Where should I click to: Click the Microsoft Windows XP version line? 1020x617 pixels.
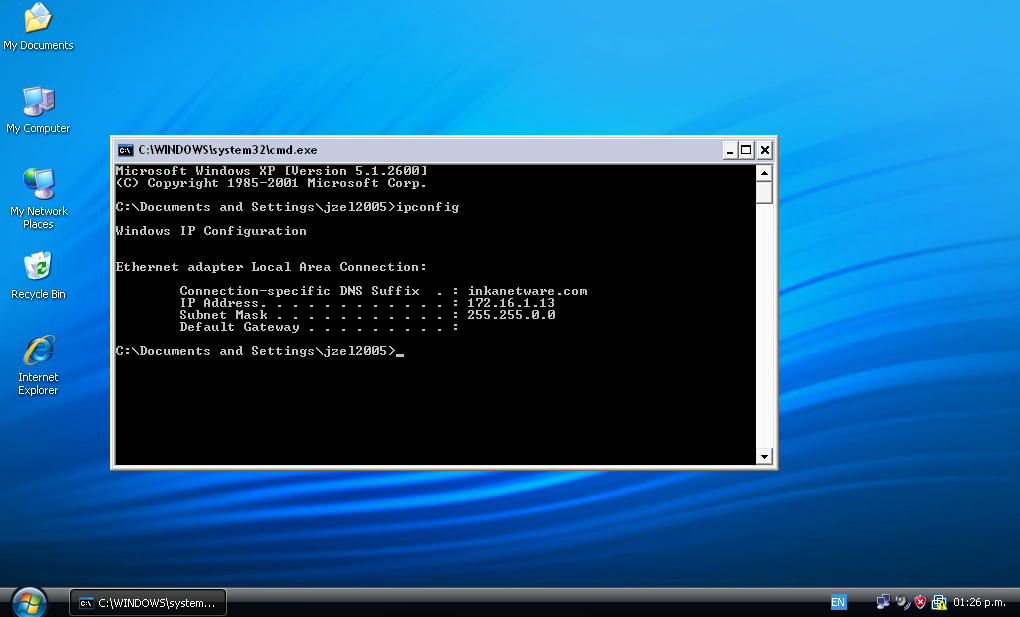point(272,171)
